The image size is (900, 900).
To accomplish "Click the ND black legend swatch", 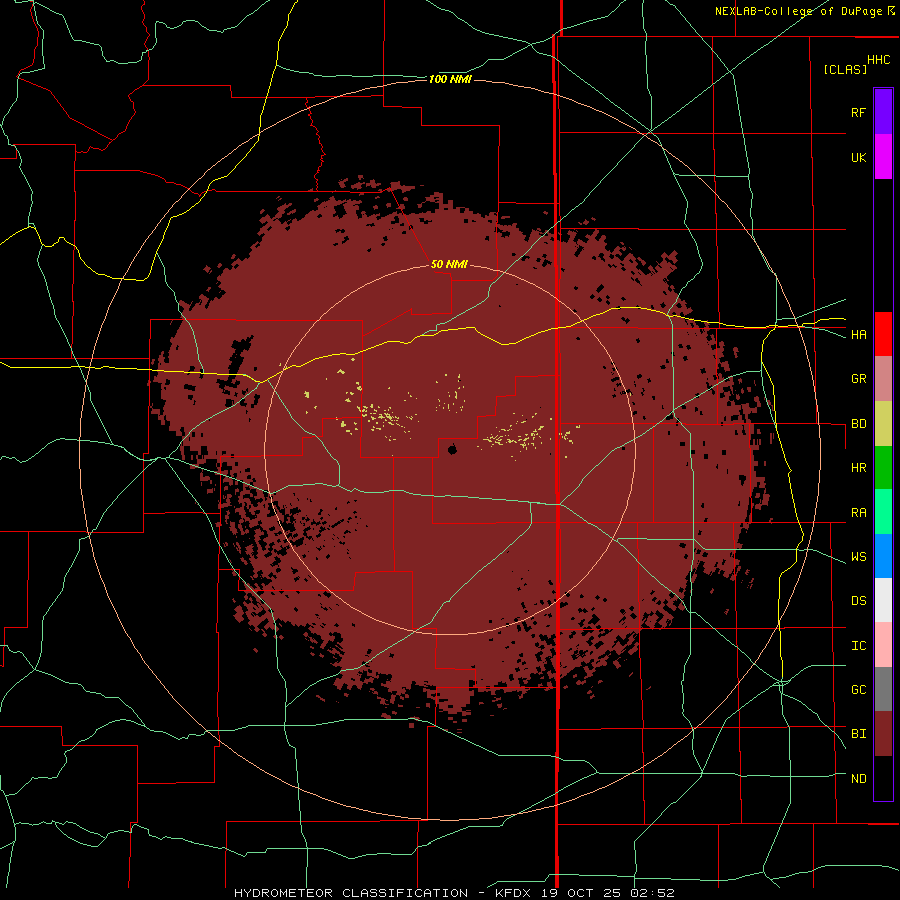I will pyautogui.click(x=883, y=778).
